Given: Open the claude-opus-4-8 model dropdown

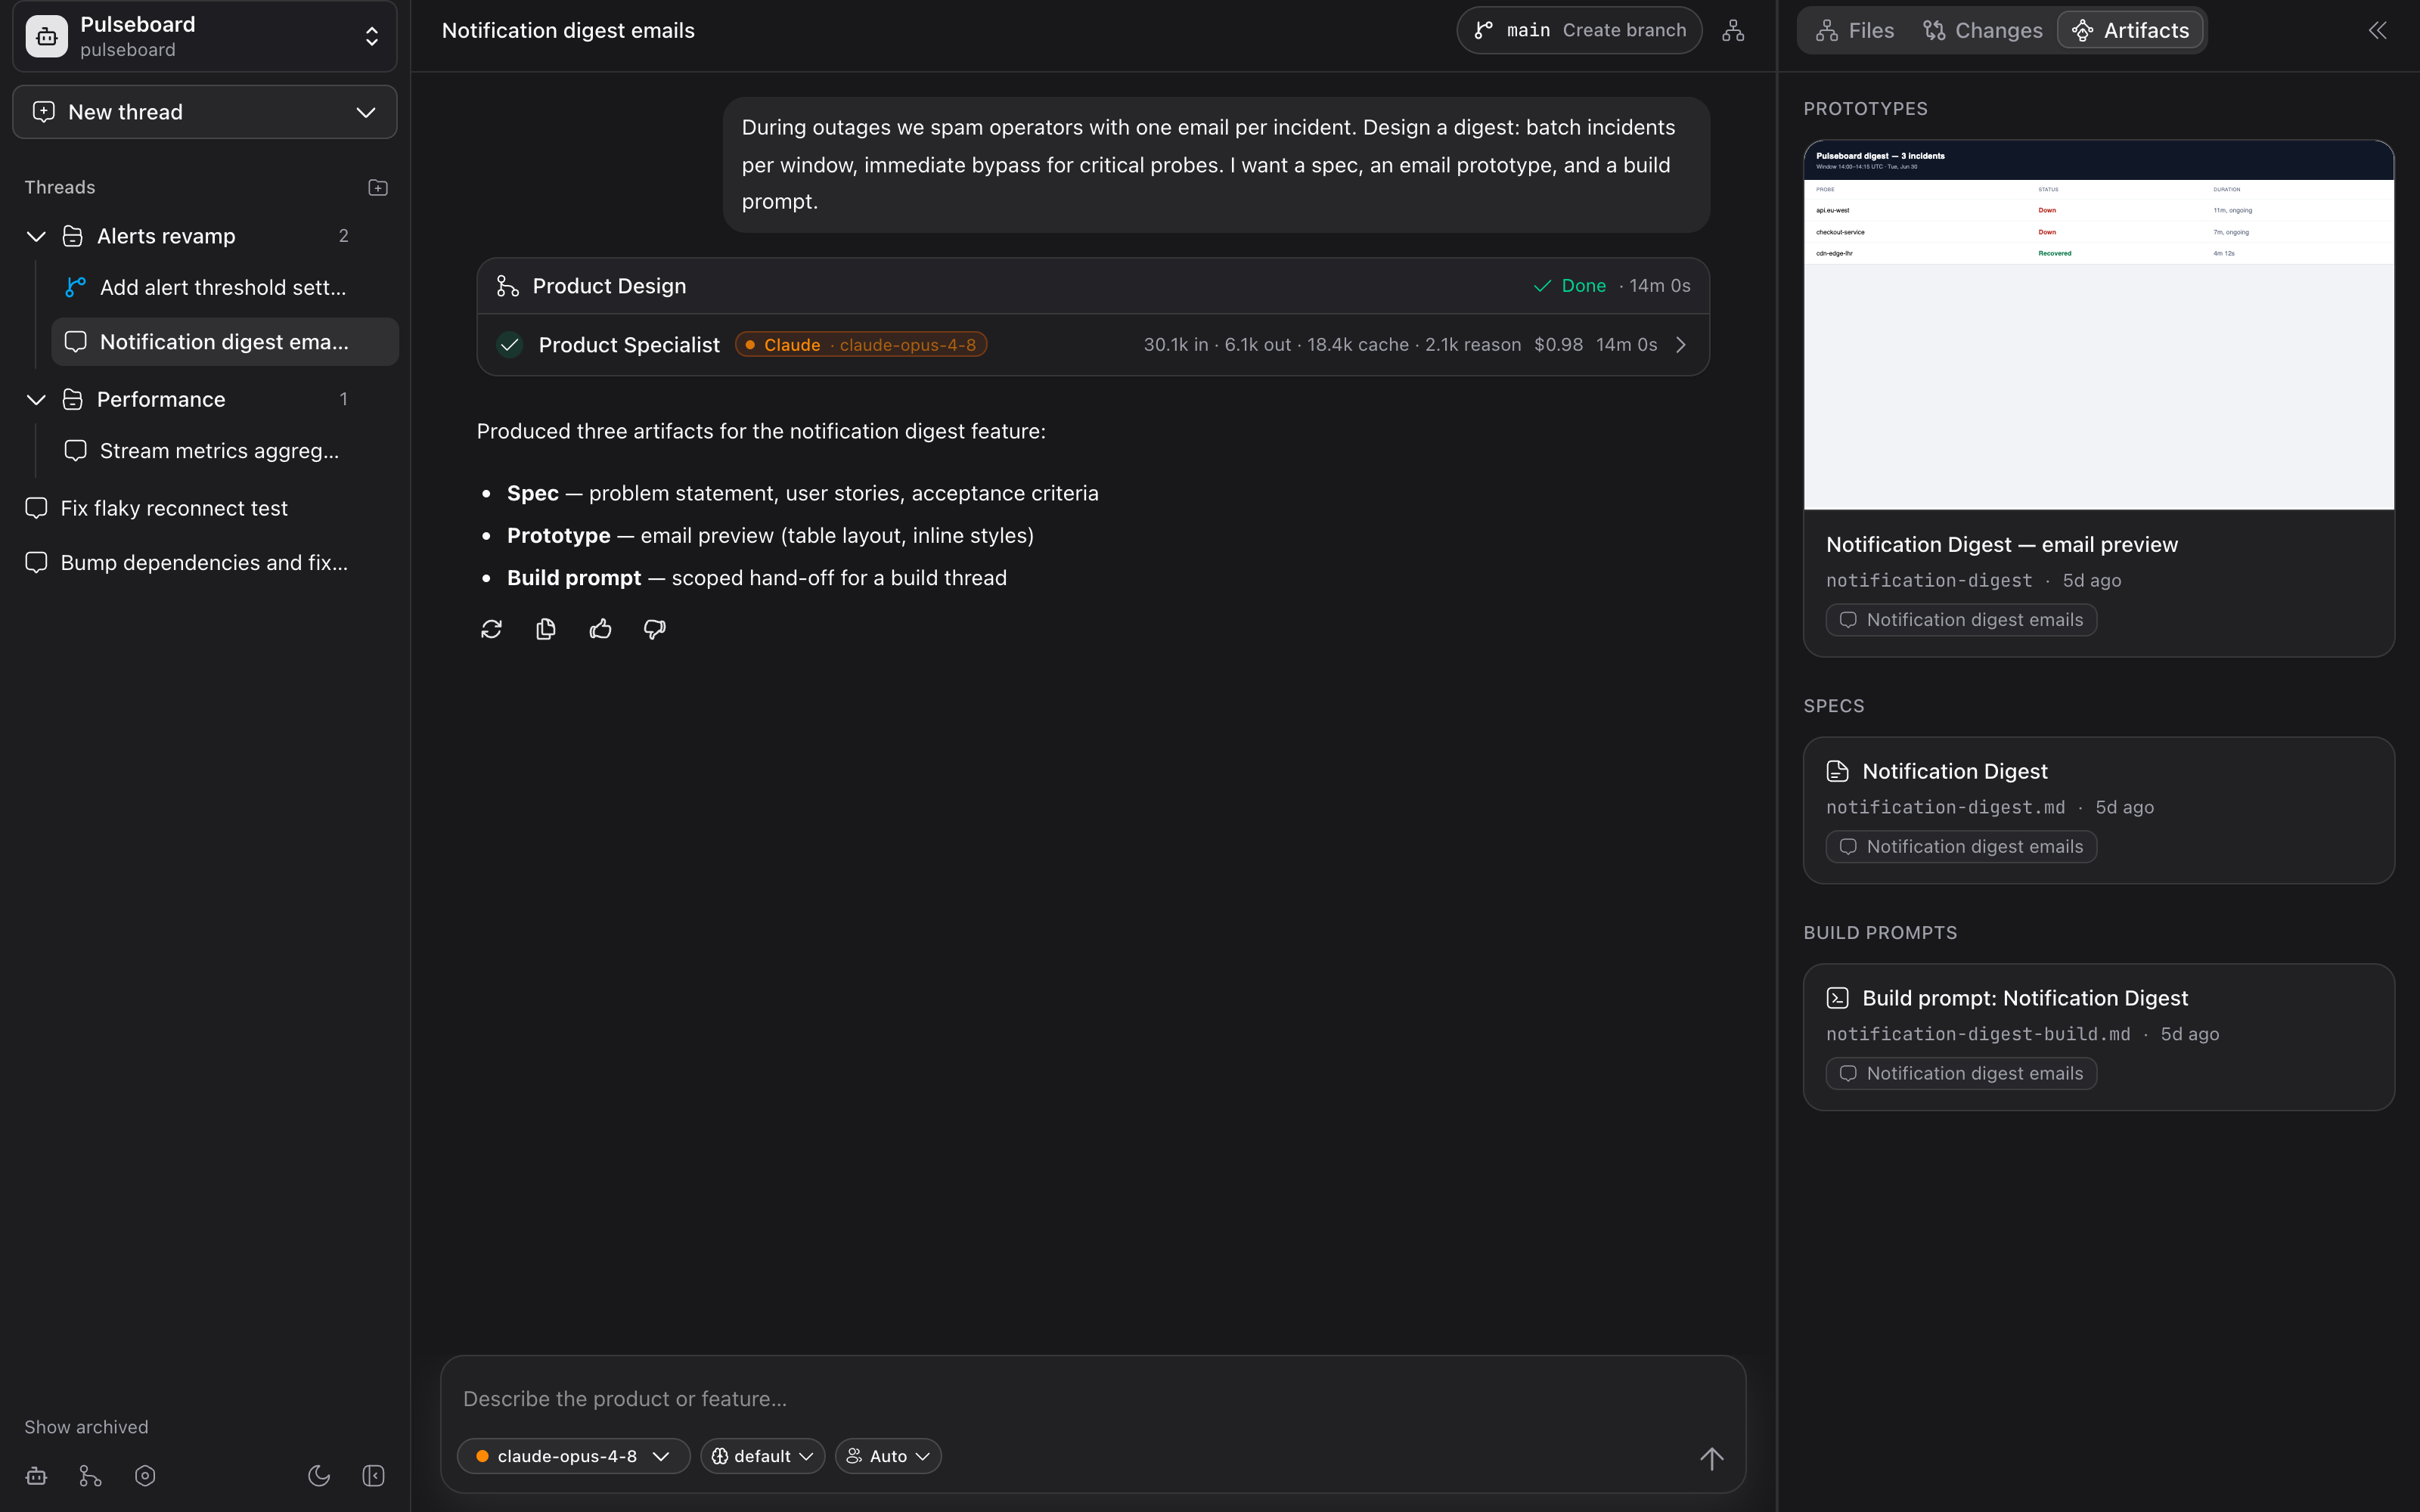Looking at the screenshot, I should (x=573, y=1456).
